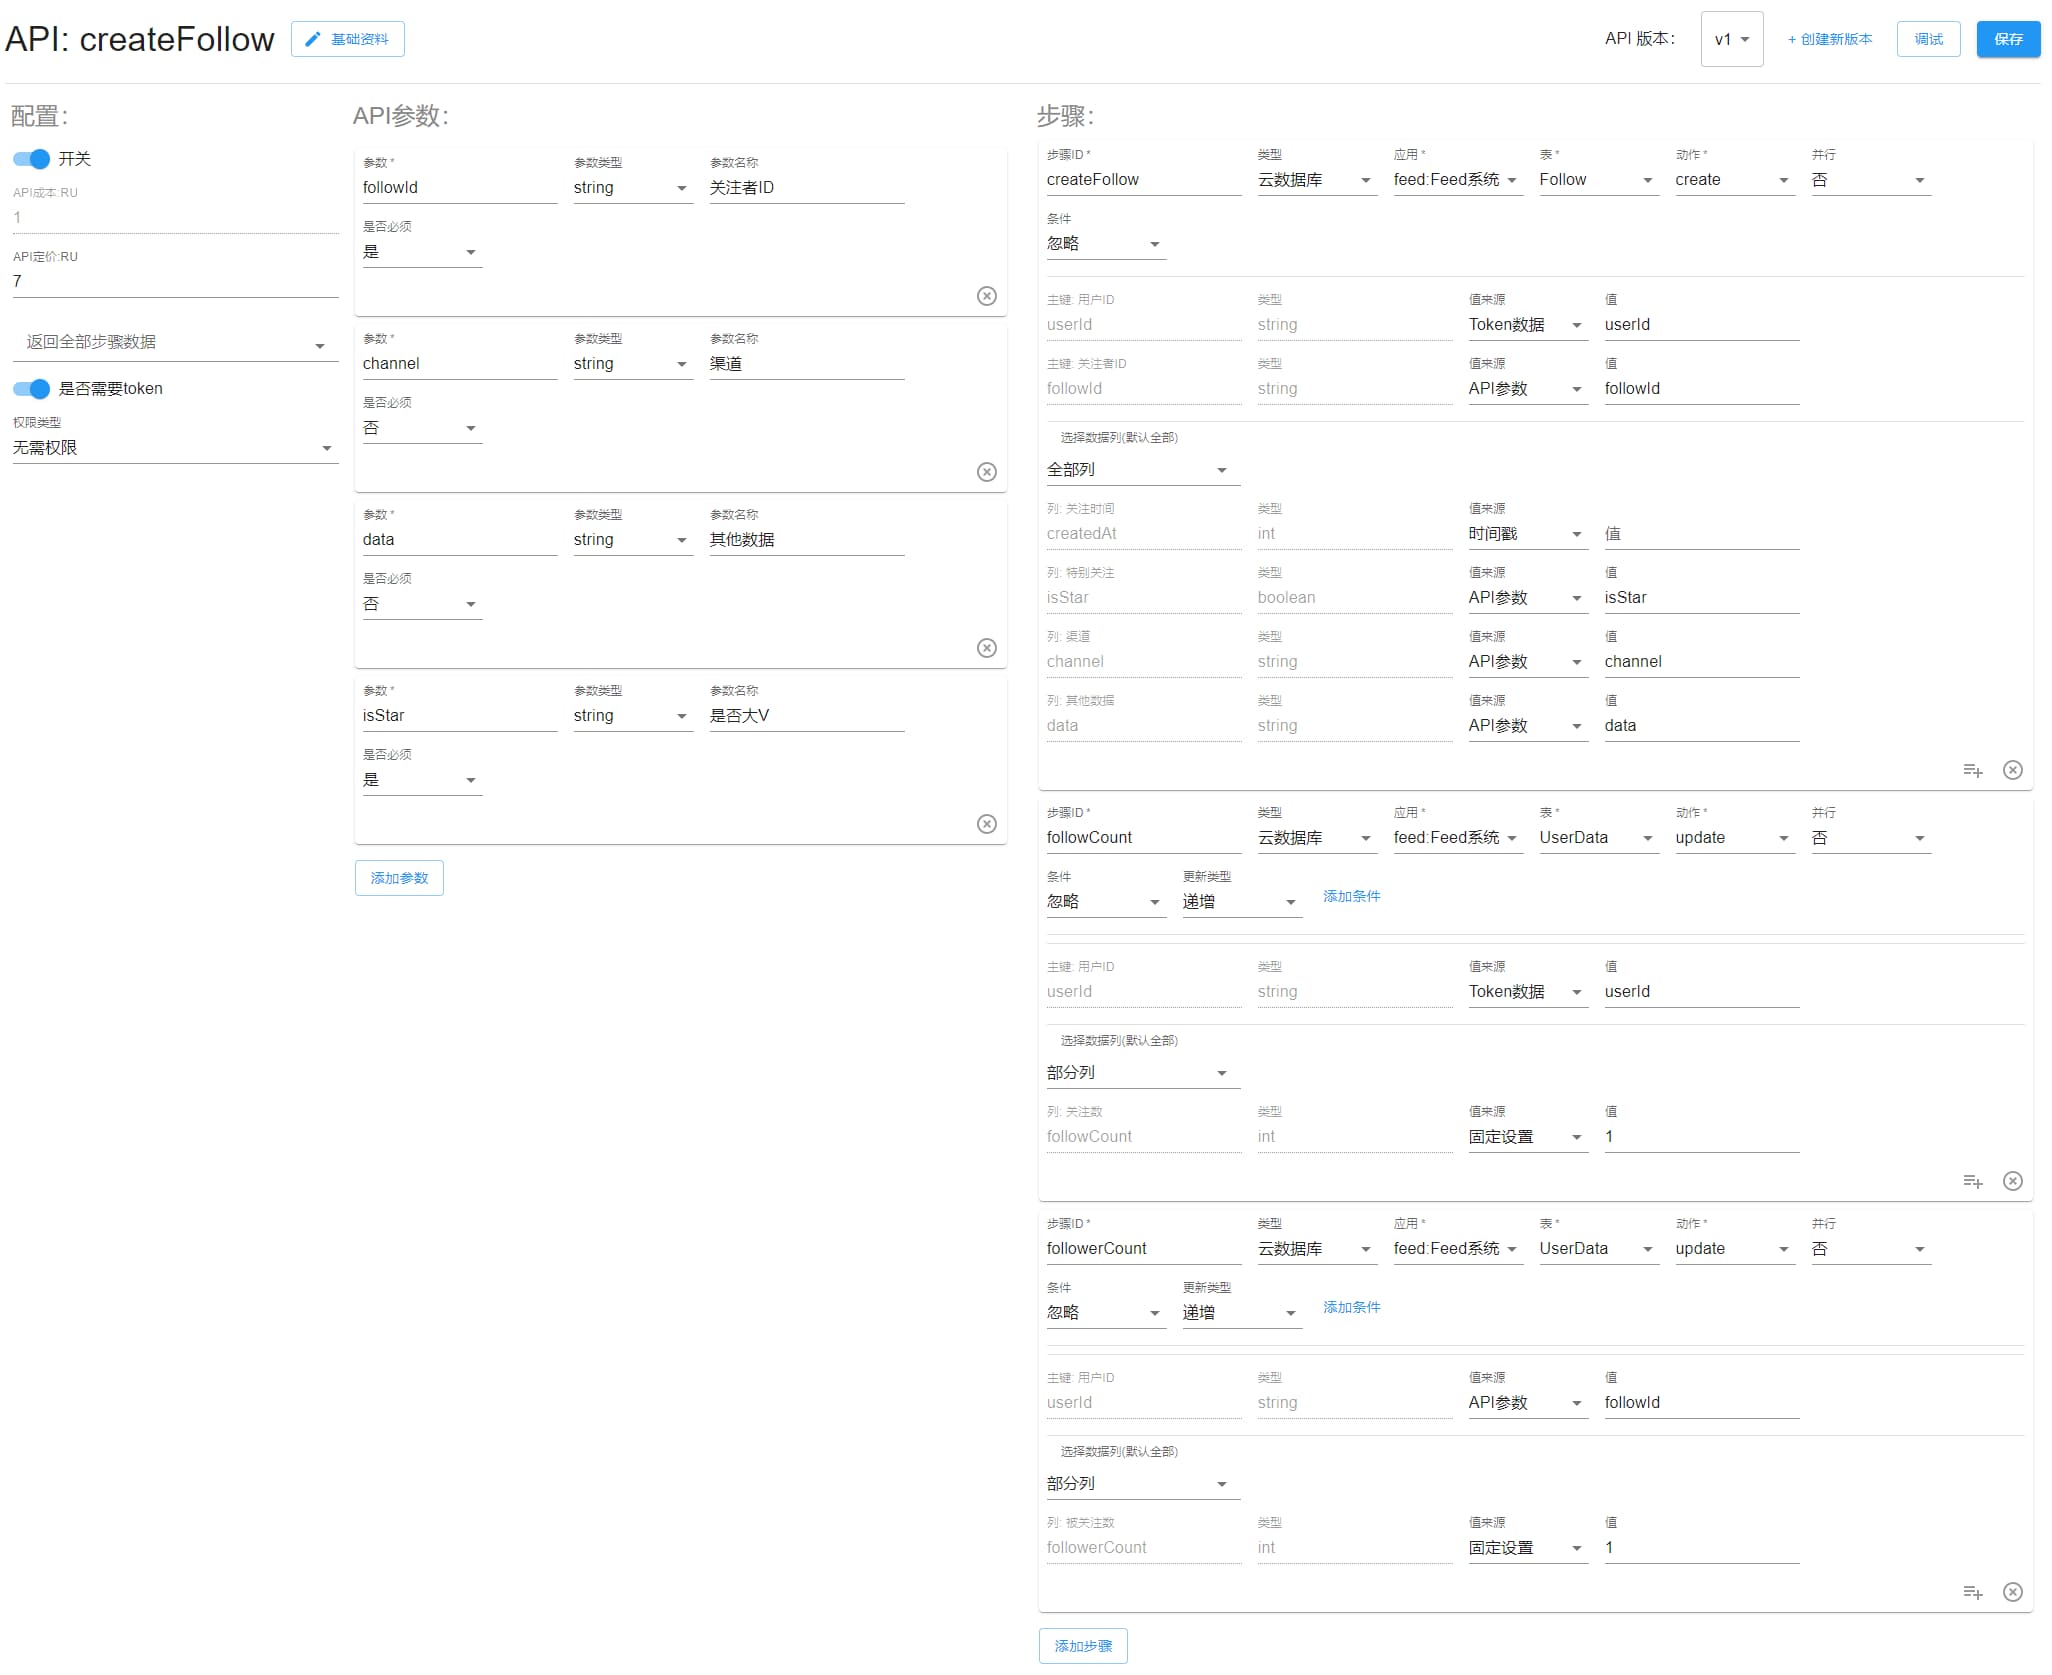The height and width of the screenshot is (1675, 2052).
Task: Click the API定价 RU input field
Action: 174,282
